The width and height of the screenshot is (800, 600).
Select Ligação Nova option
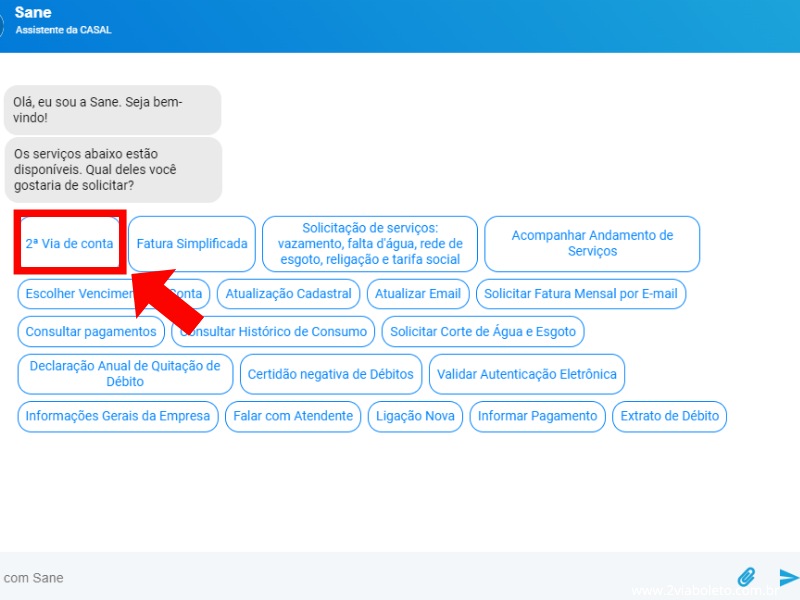(415, 416)
